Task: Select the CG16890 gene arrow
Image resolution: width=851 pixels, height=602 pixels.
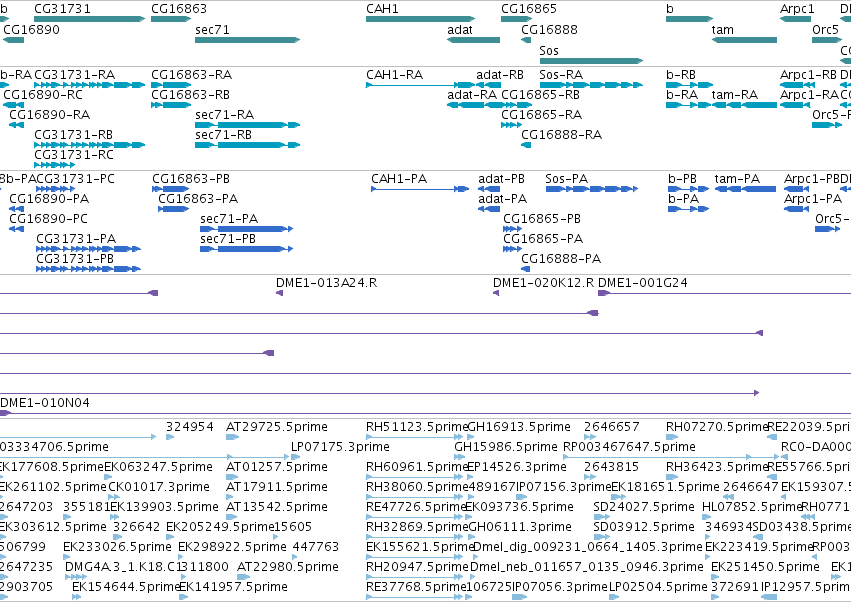Action: pyautogui.click(x=14, y=40)
